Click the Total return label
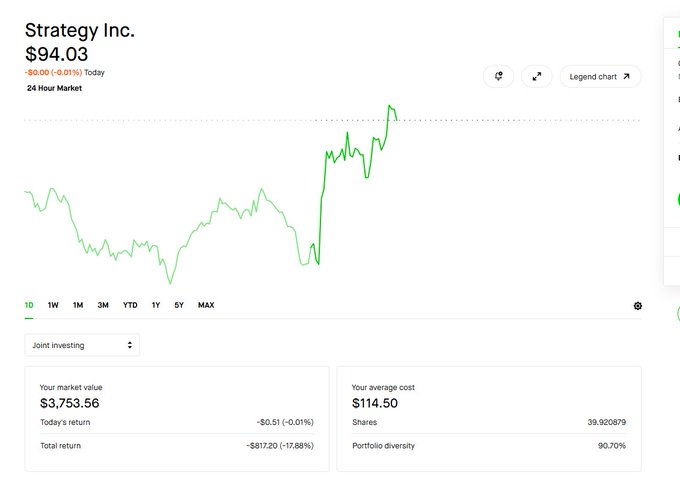The image size is (680, 488). pyautogui.click(x=60, y=445)
